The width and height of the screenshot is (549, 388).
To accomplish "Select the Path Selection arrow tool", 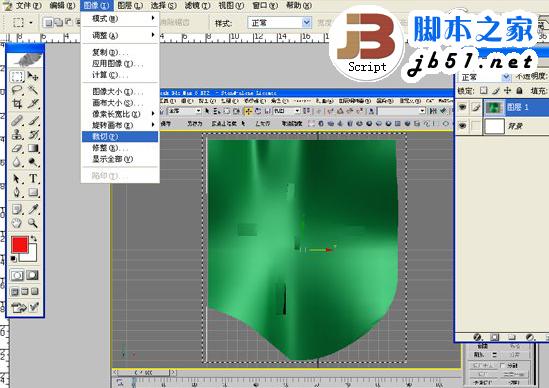I will tap(17, 179).
